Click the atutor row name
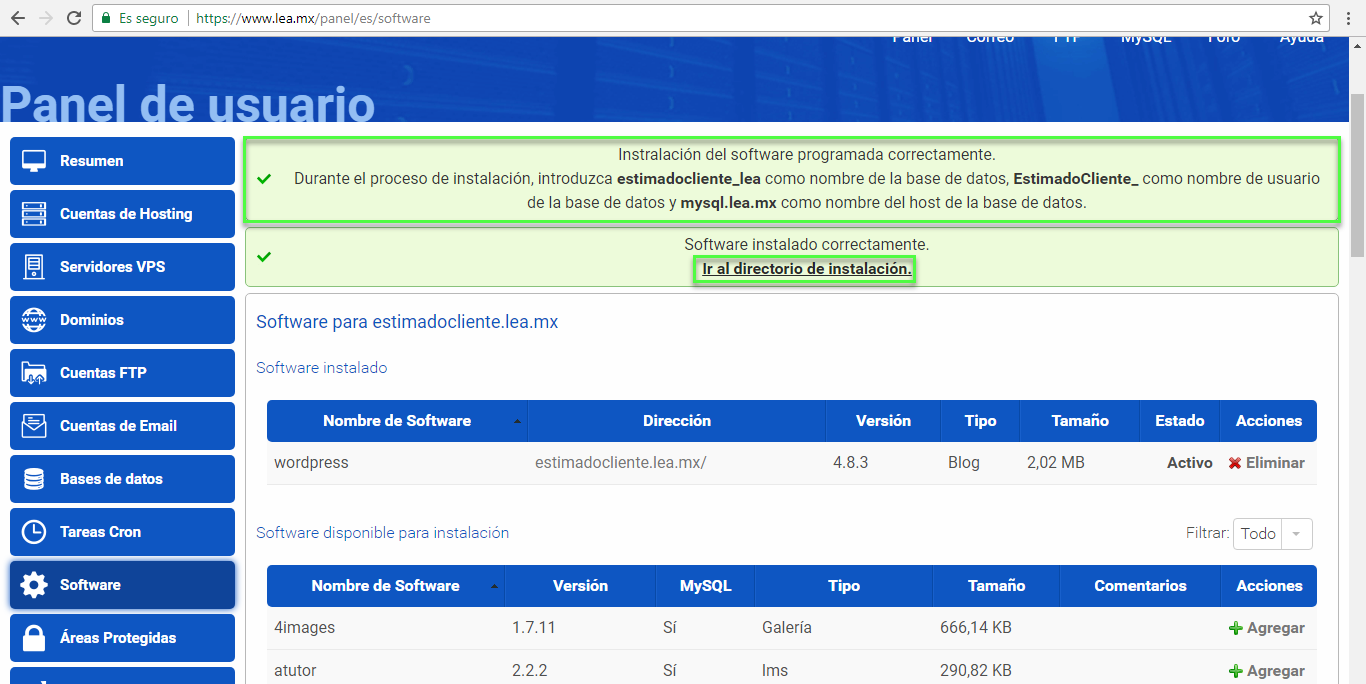The width and height of the screenshot is (1366, 684). click(295, 671)
